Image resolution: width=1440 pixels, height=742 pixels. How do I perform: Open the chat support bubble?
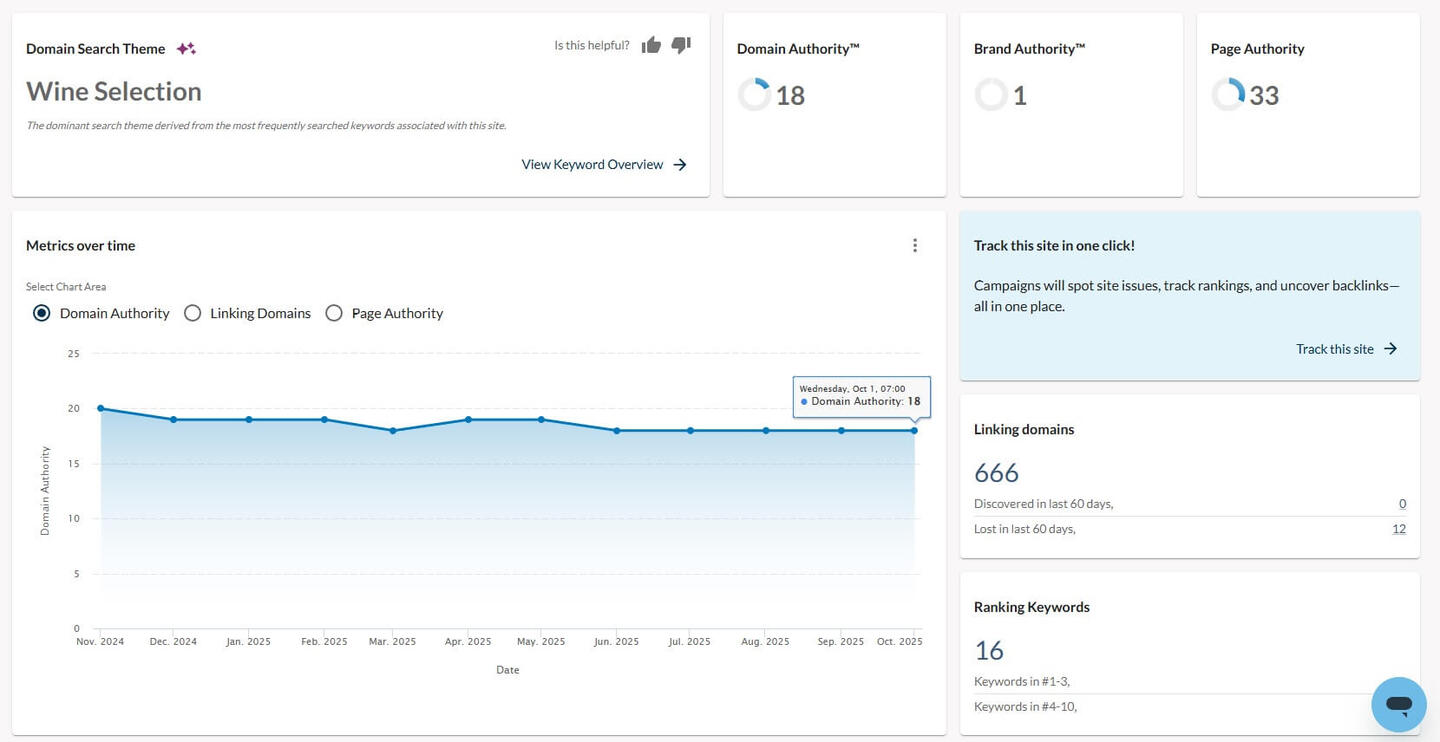point(1398,704)
